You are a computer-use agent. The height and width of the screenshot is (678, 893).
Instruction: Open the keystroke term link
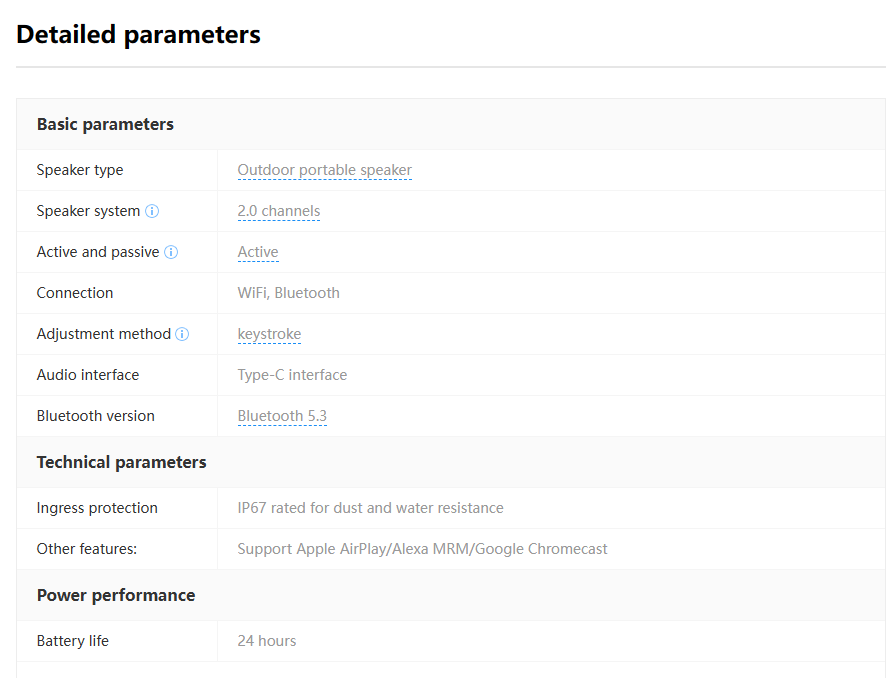(269, 334)
